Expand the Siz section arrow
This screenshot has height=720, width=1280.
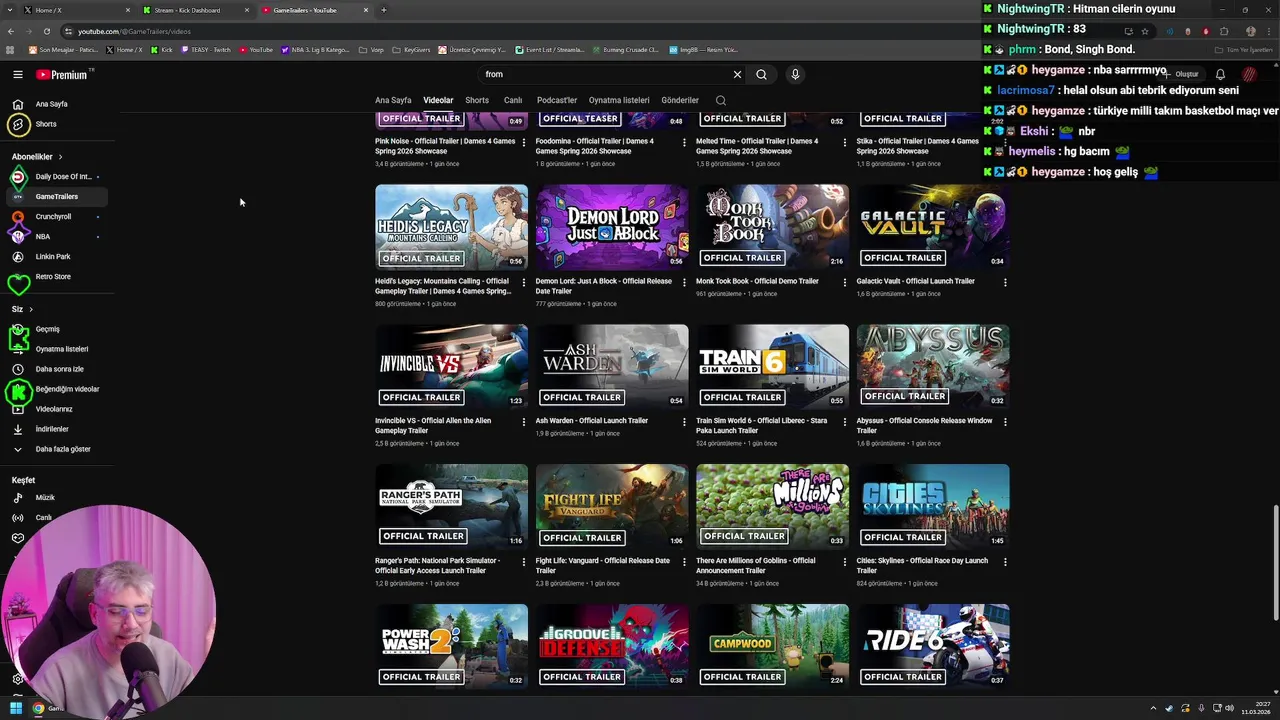(31, 309)
